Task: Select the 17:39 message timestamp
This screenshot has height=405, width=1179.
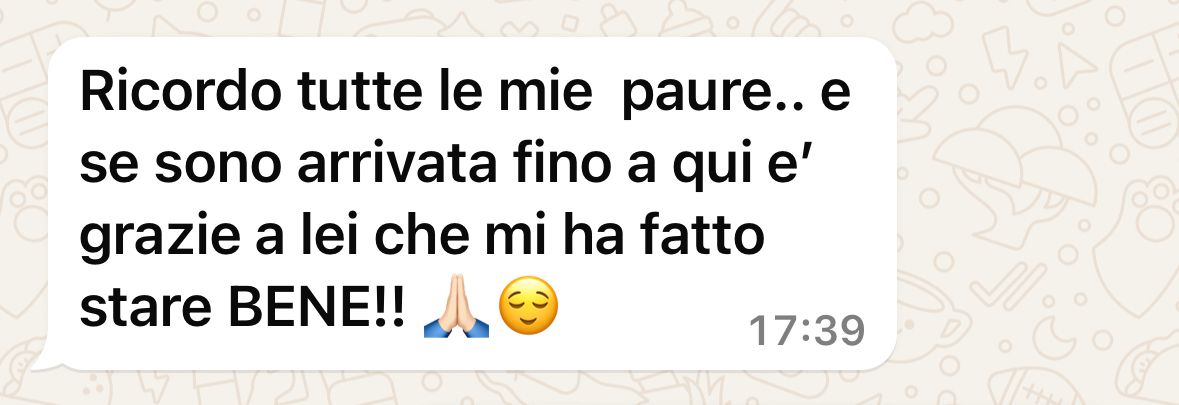Action: (808, 331)
